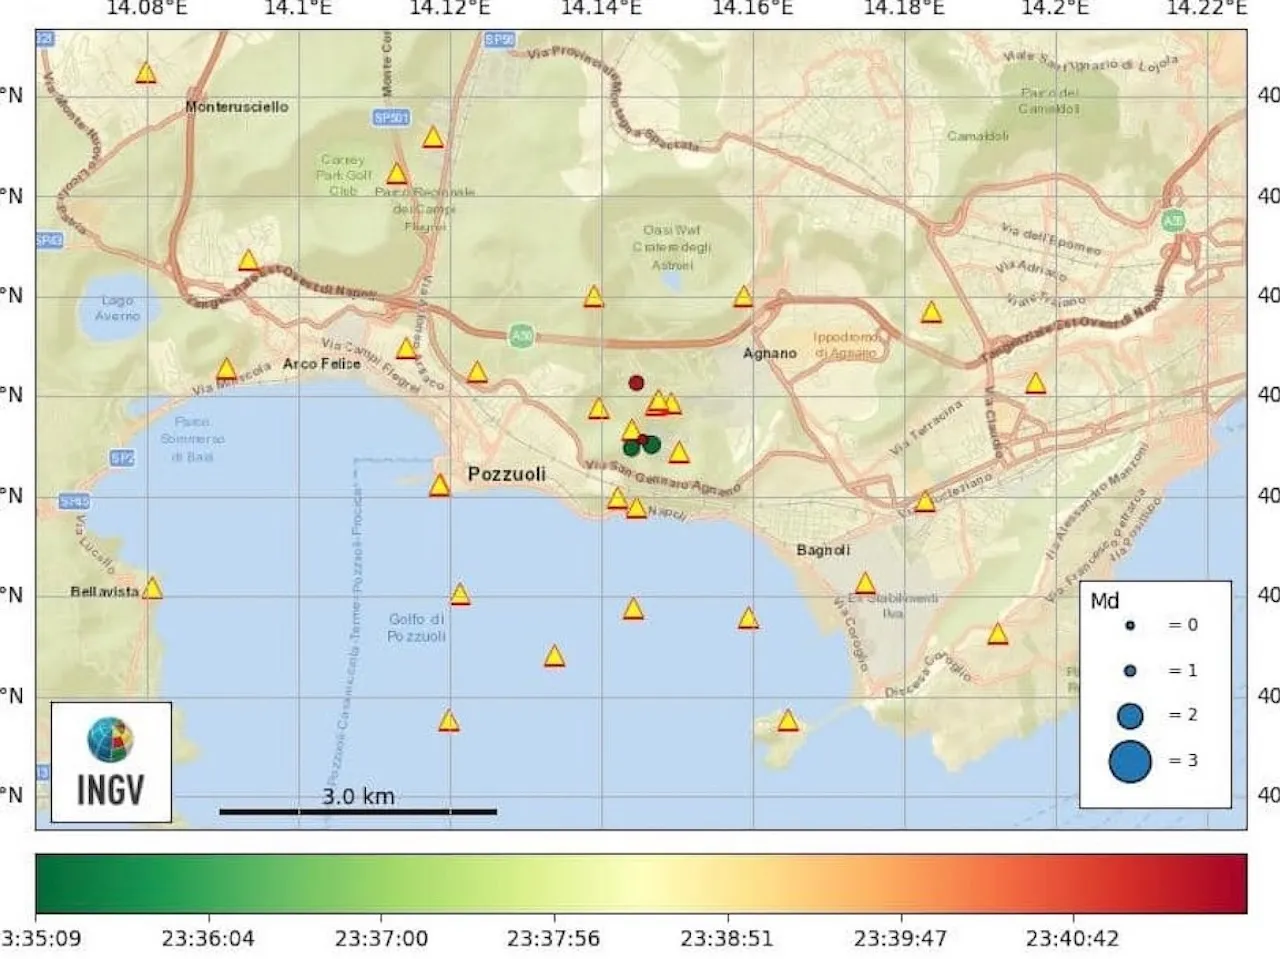
Task: Select the station triangle above the Agnano label
Action: (x=743, y=296)
